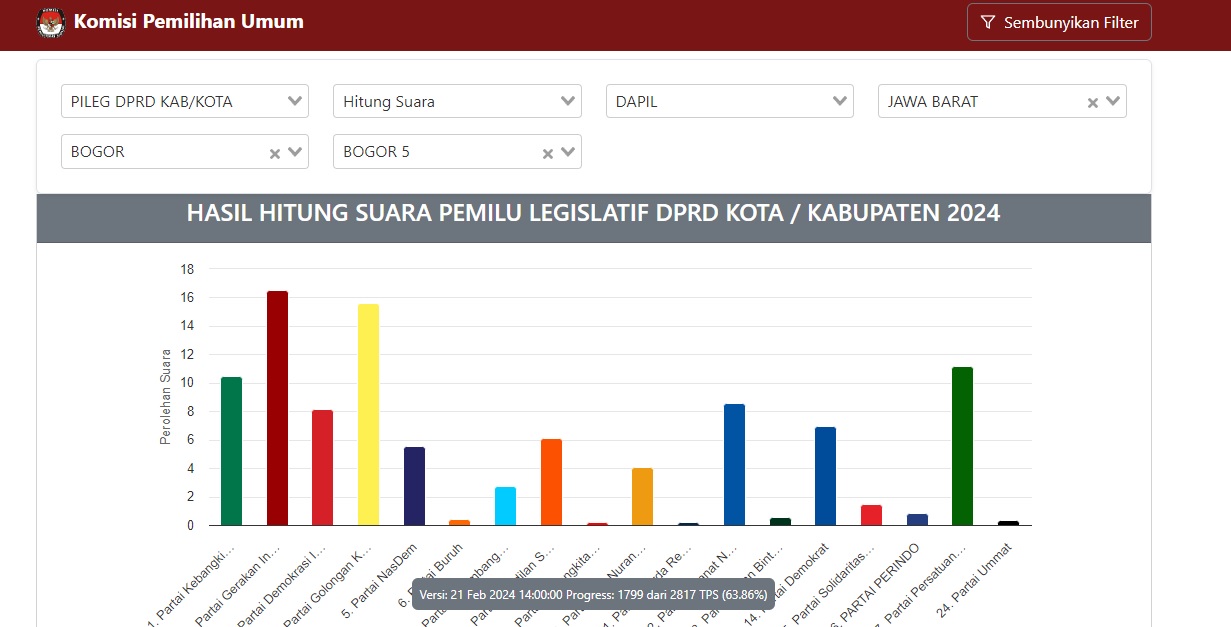Click the HASIL HITUNG SUARA PEMILU LEGISLATIF heading

[594, 214]
